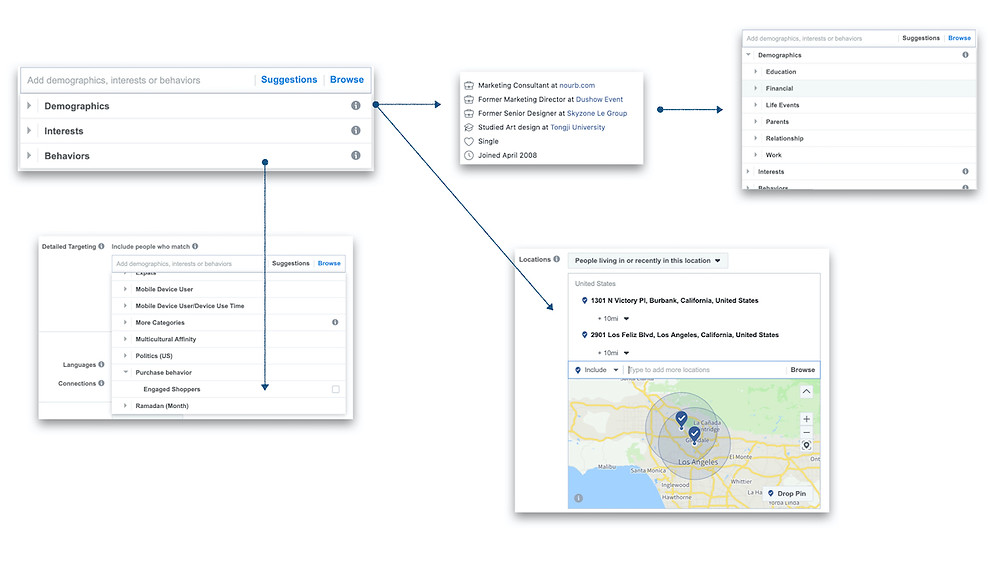Click graduation cap icon beside Studied Art design
Image resolution: width=1000 pixels, height=563 pixels.
[x=469, y=128]
